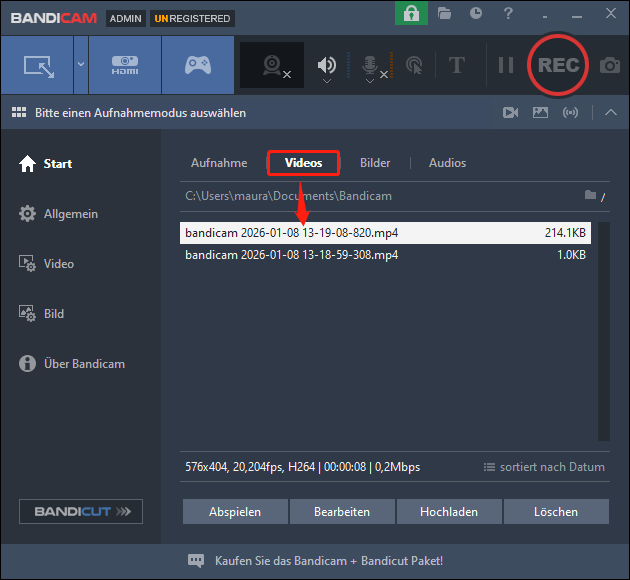Image resolution: width=630 pixels, height=580 pixels.
Task: Change sorting via sortiert nach Datum
Action: click(544, 467)
